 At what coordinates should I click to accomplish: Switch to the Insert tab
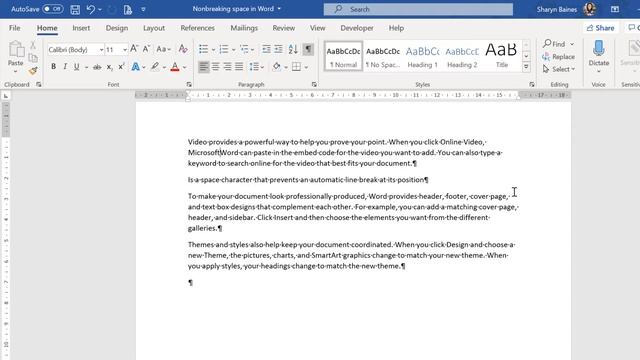click(81, 28)
